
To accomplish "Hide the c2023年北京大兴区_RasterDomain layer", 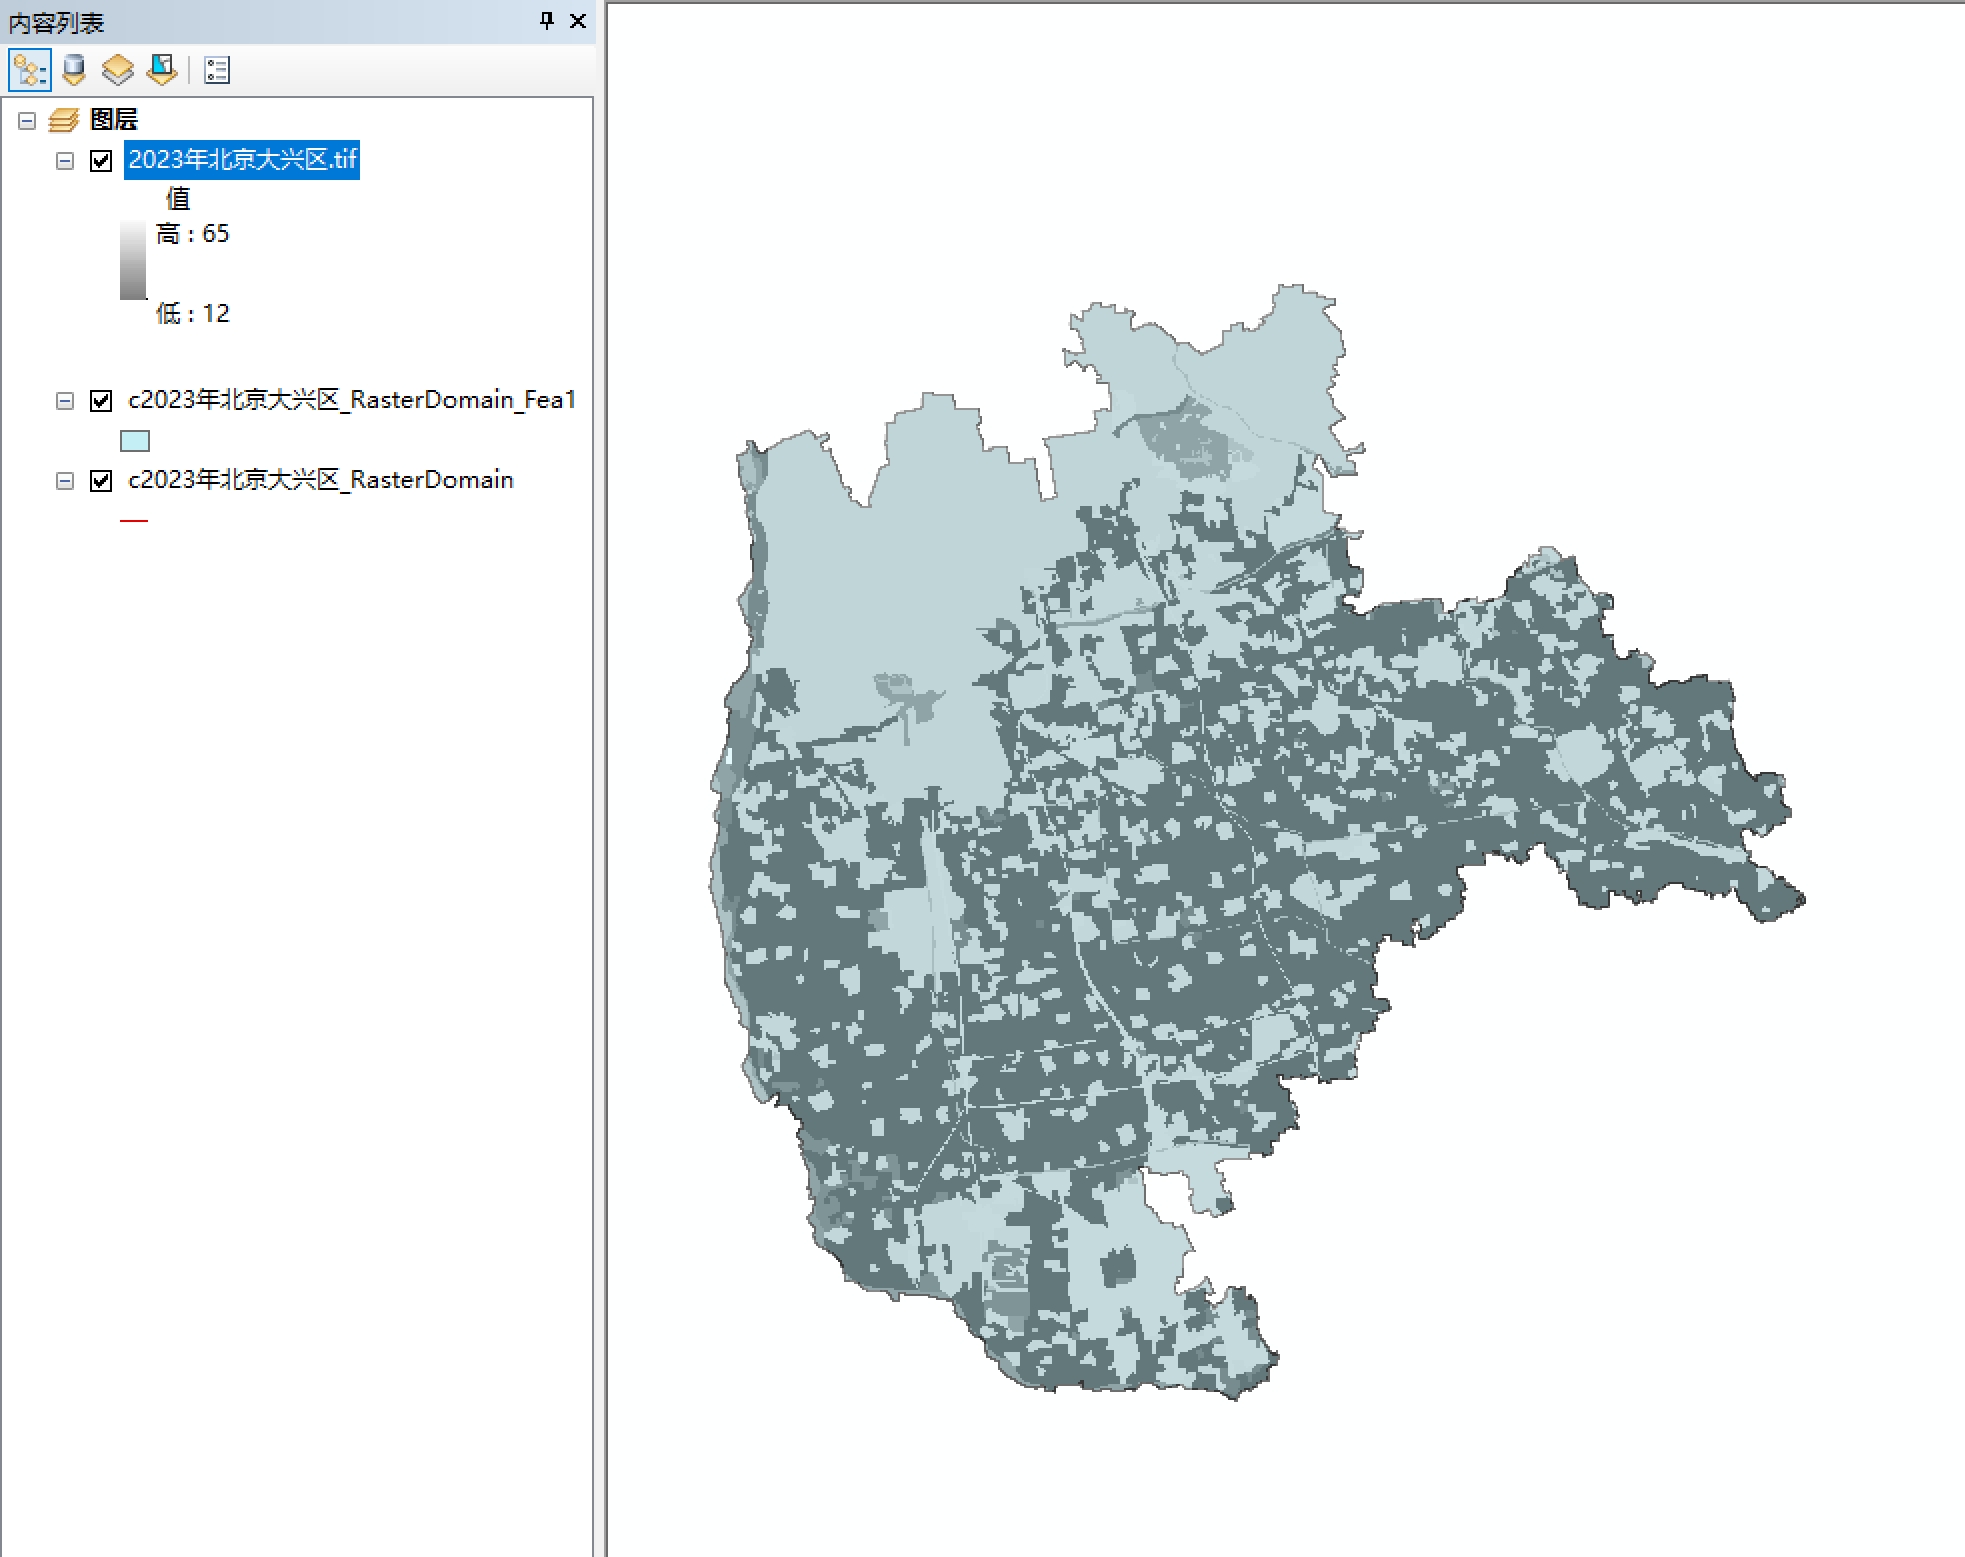I will point(101,480).
